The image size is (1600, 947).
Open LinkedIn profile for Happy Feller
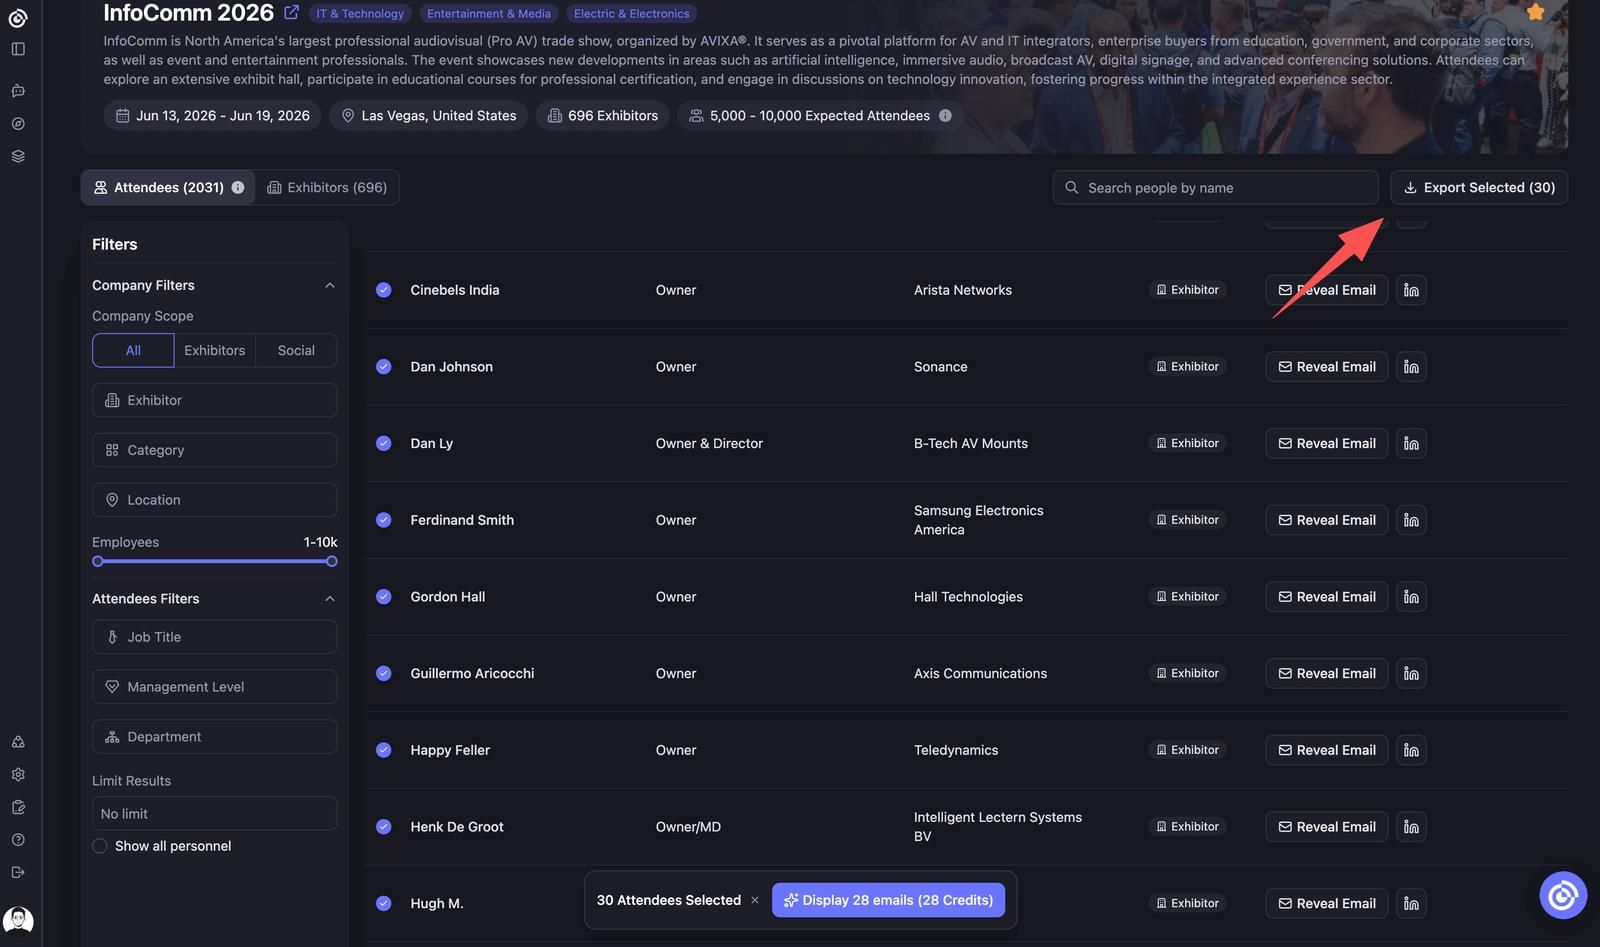pos(1411,750)
